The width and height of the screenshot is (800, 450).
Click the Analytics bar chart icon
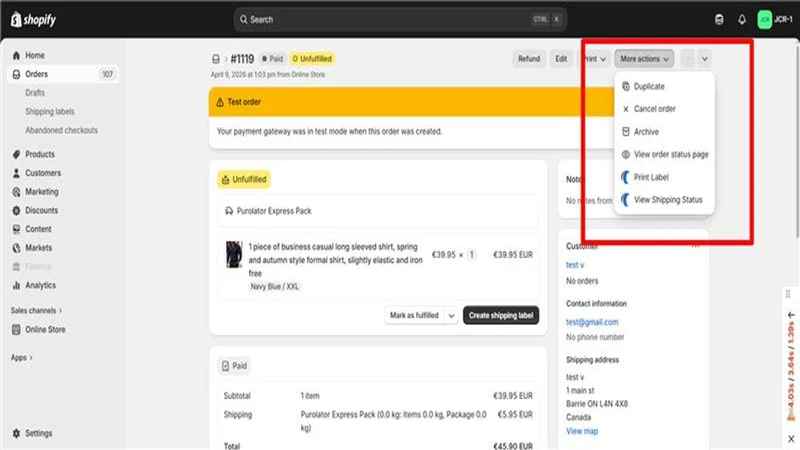(16, 285)
